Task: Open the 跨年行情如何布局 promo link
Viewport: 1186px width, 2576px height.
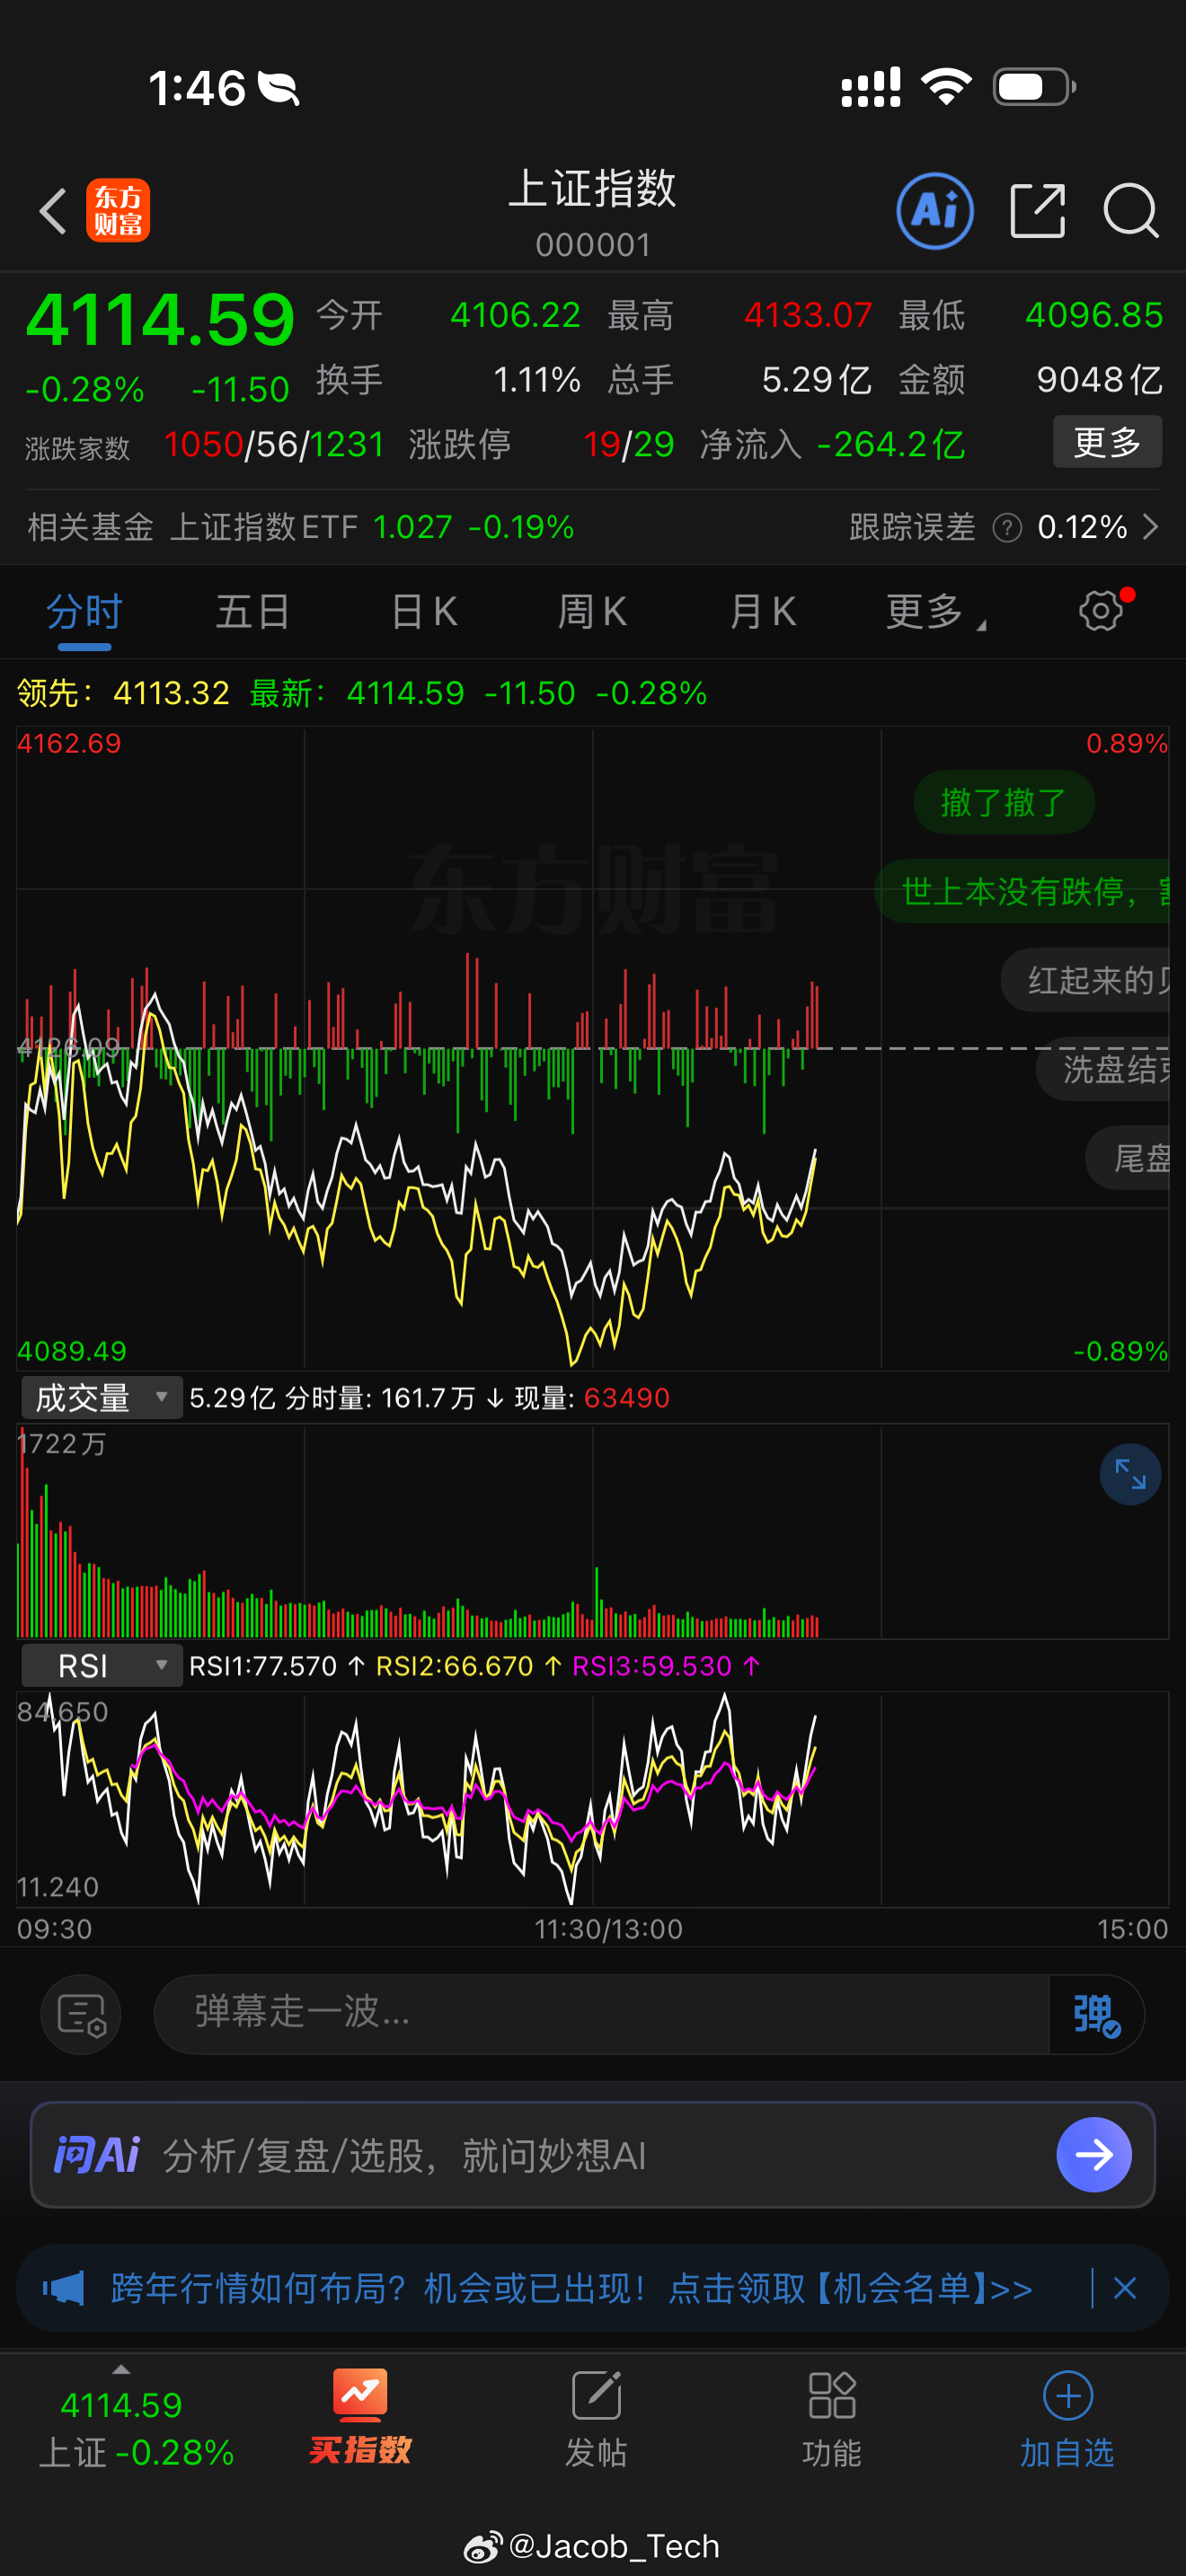Action: [x=571, y=2288]
